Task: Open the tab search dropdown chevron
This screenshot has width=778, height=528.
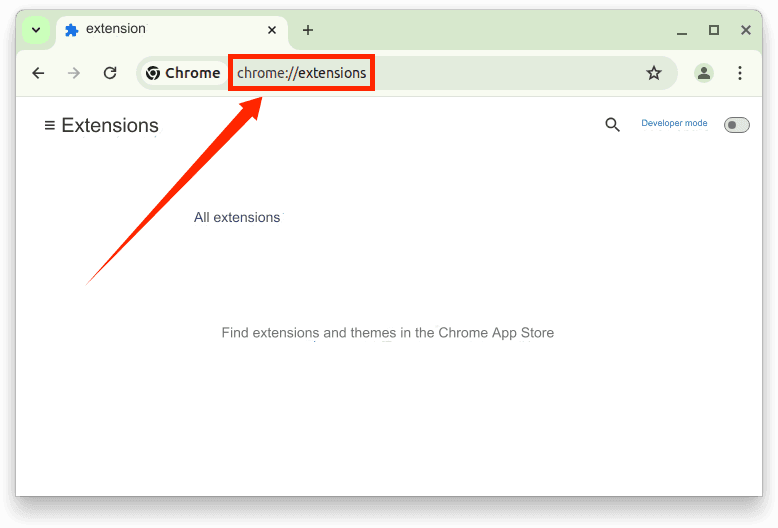Action: (36, 30)
